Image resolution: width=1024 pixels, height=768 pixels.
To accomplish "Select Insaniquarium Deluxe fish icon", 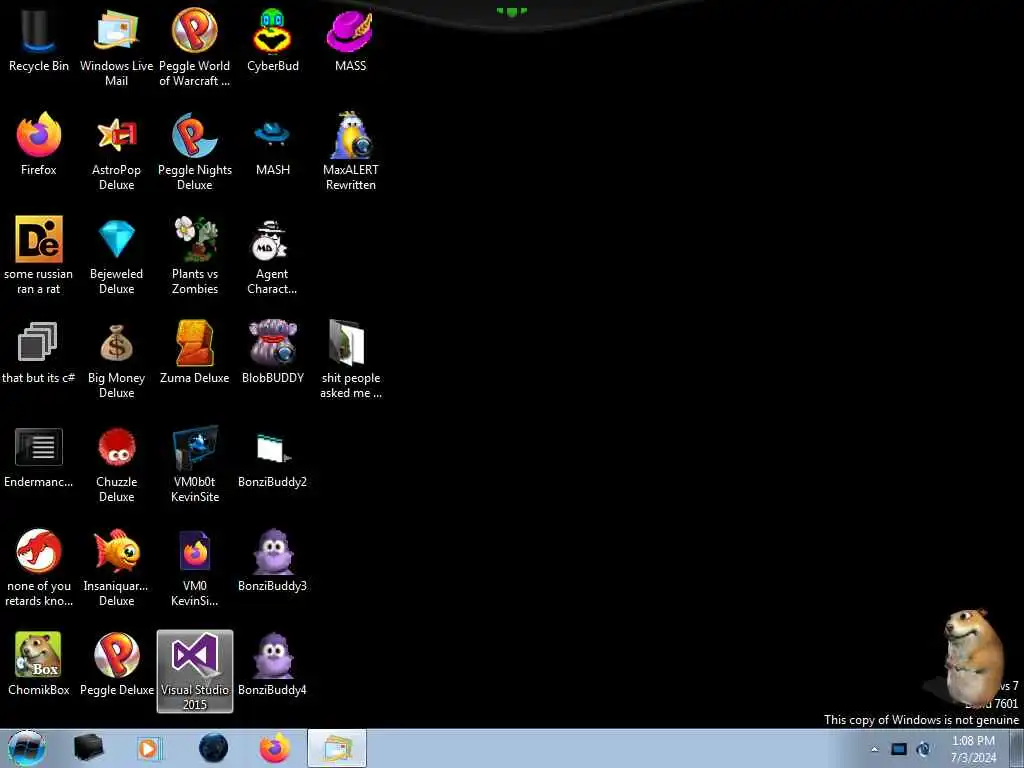I will tap(116, 568).
